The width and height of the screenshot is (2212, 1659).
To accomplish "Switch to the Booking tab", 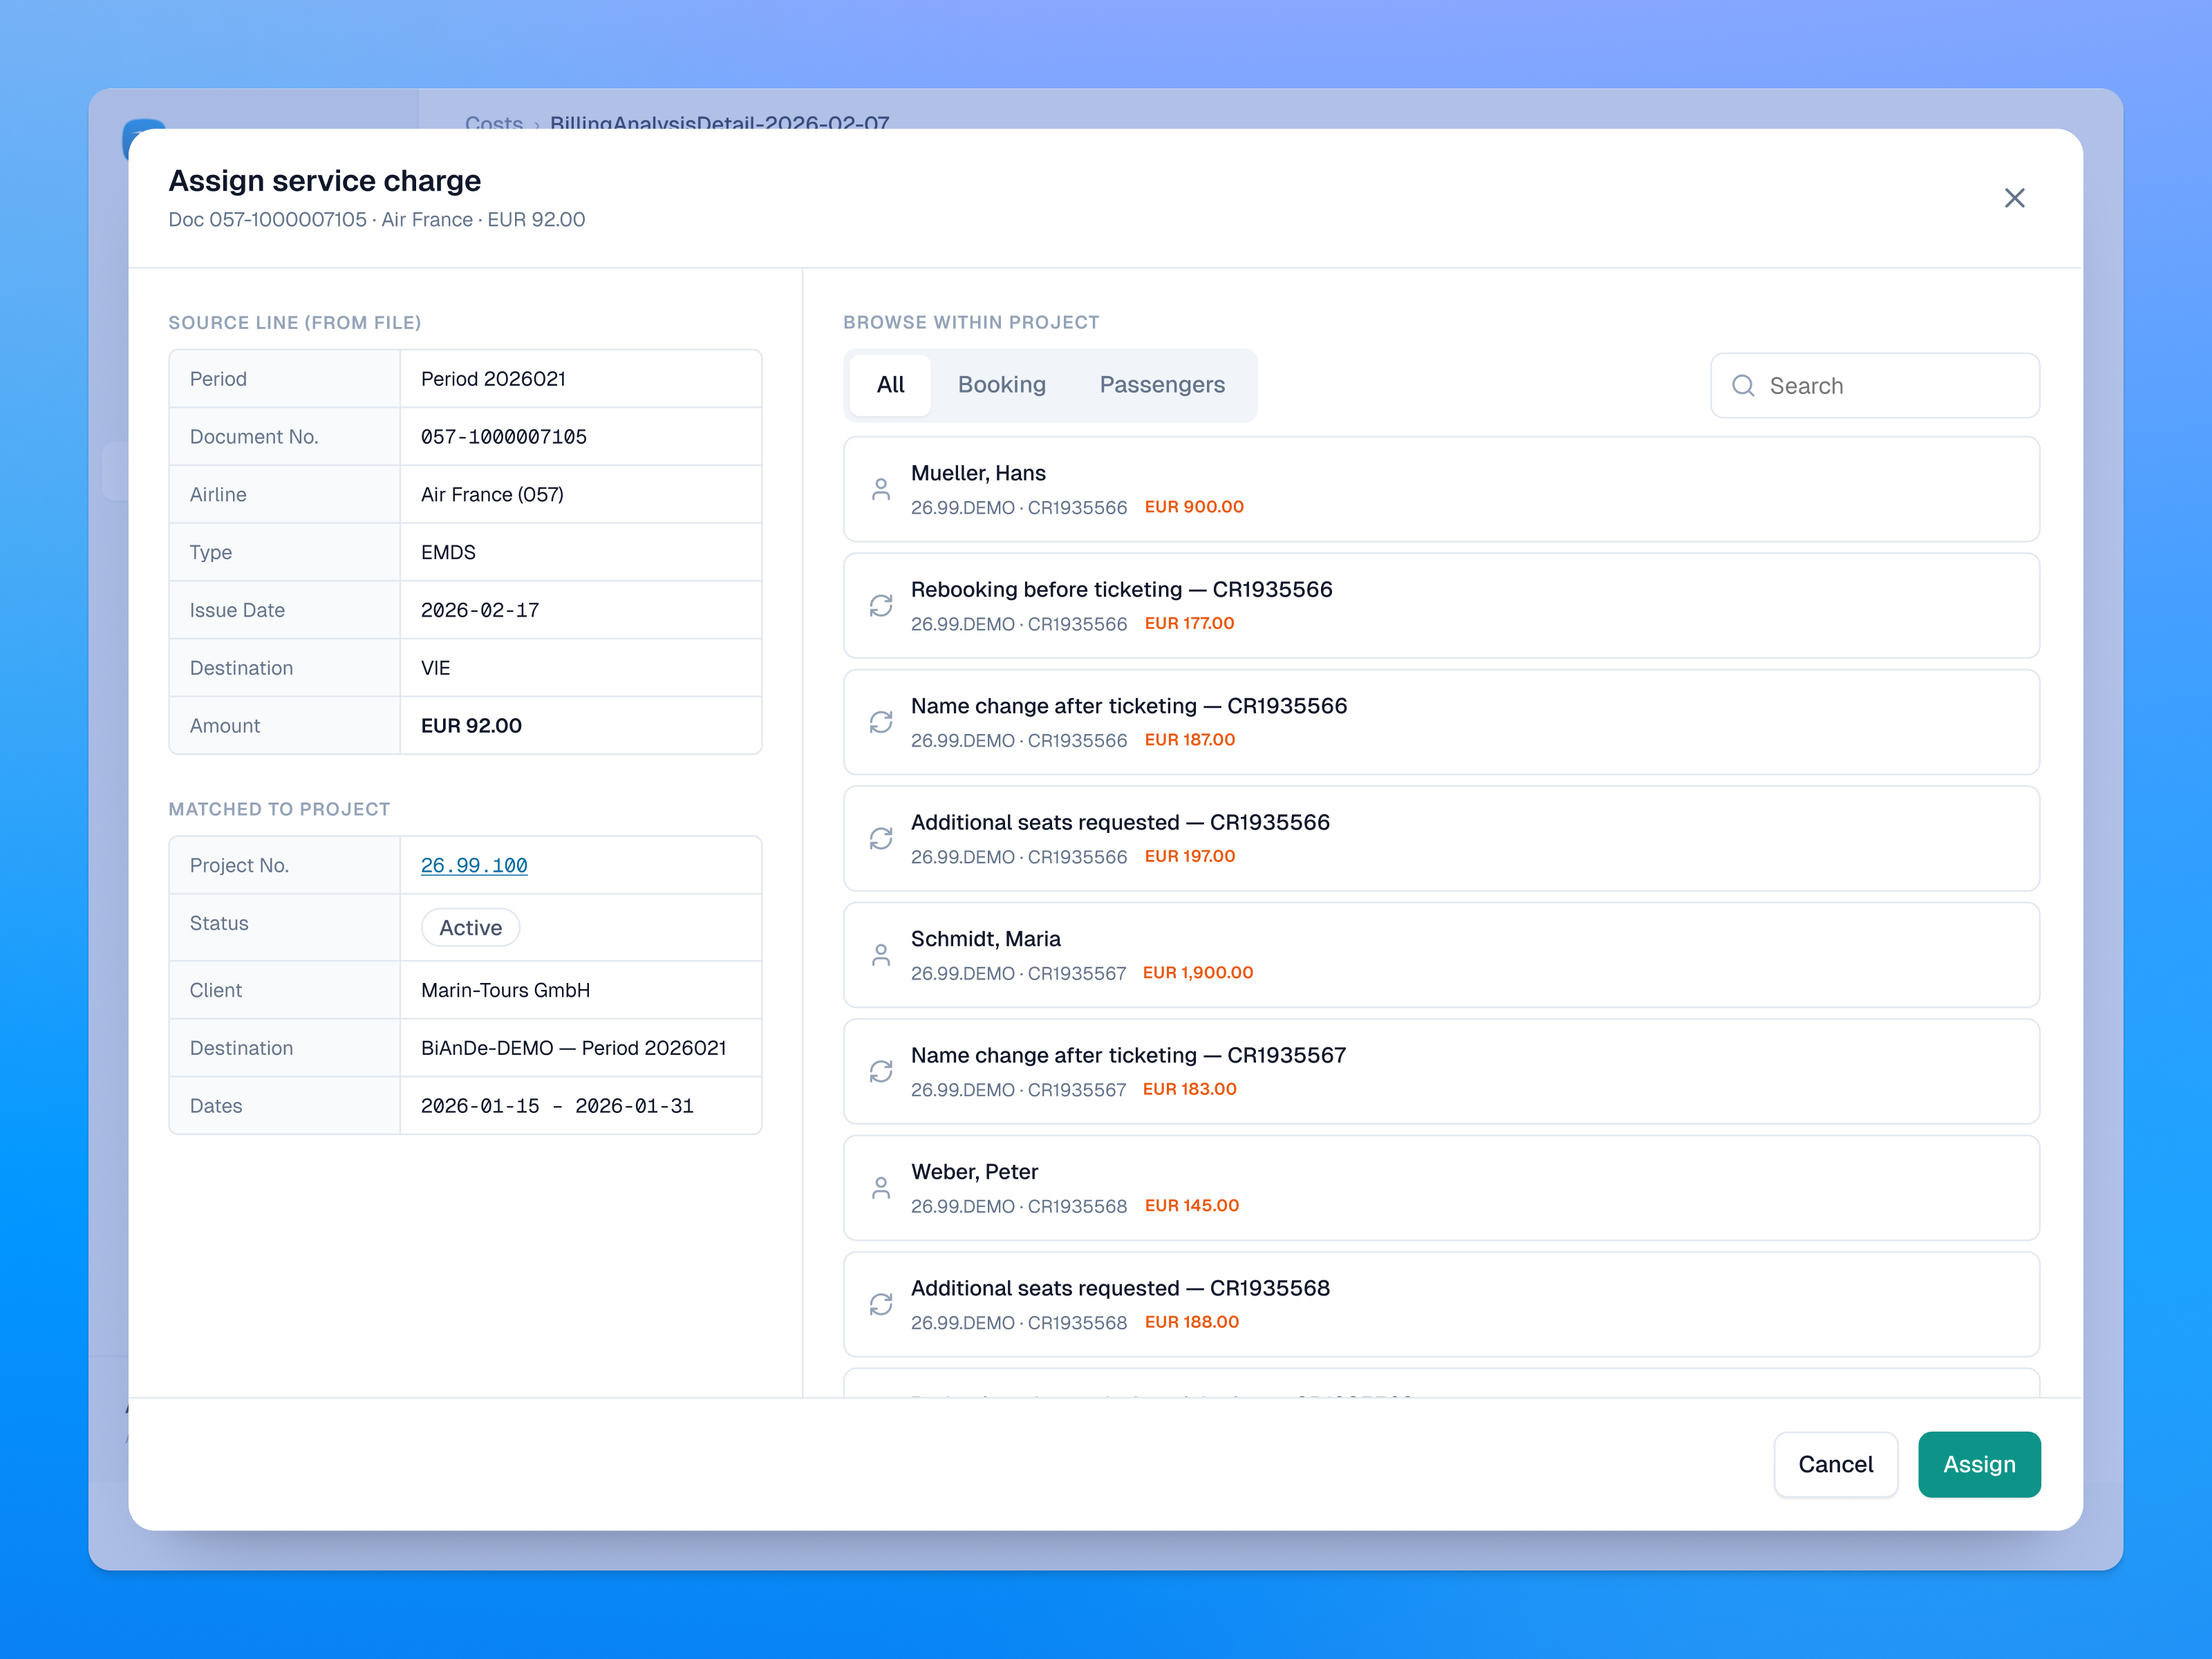I will click(x=1002, y=385).
